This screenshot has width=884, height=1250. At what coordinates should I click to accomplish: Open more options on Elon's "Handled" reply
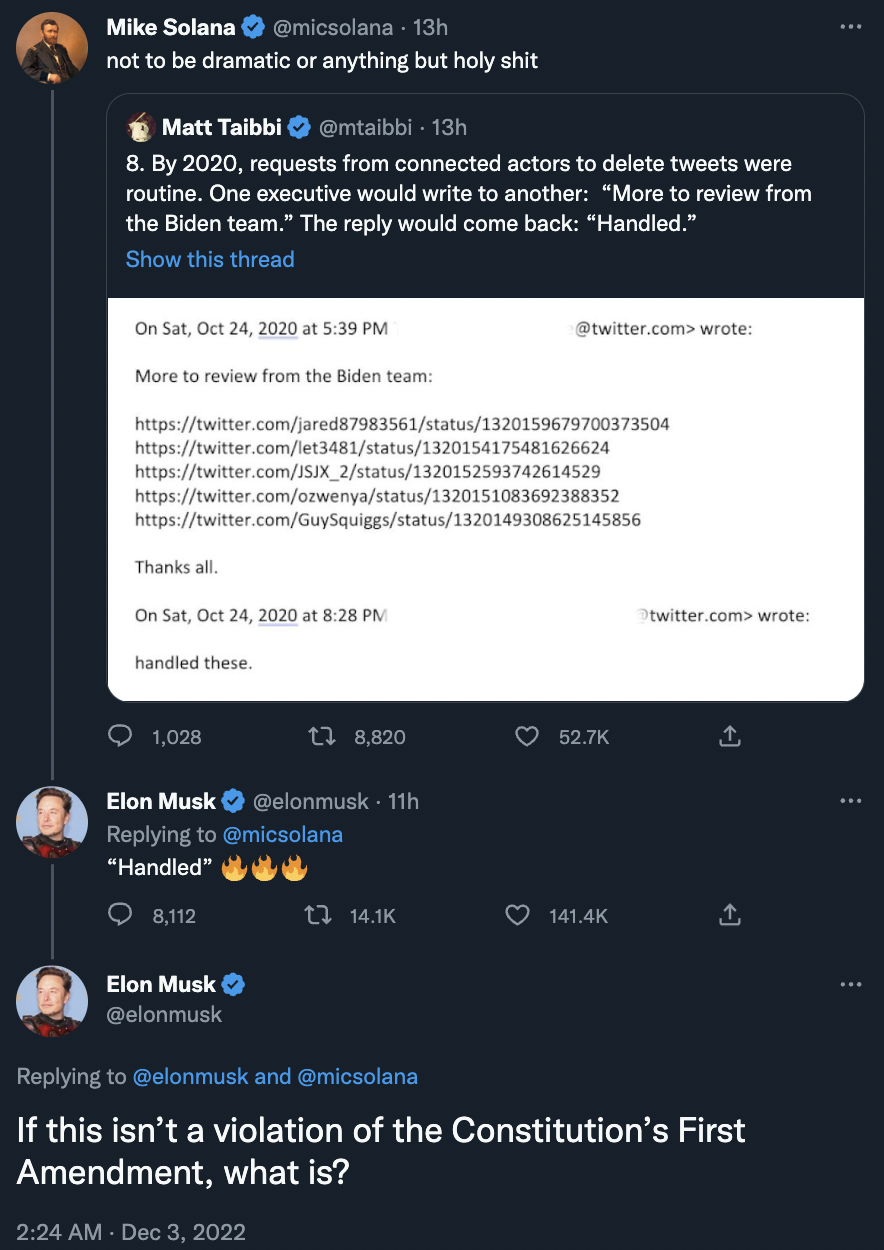coord(851,800)
